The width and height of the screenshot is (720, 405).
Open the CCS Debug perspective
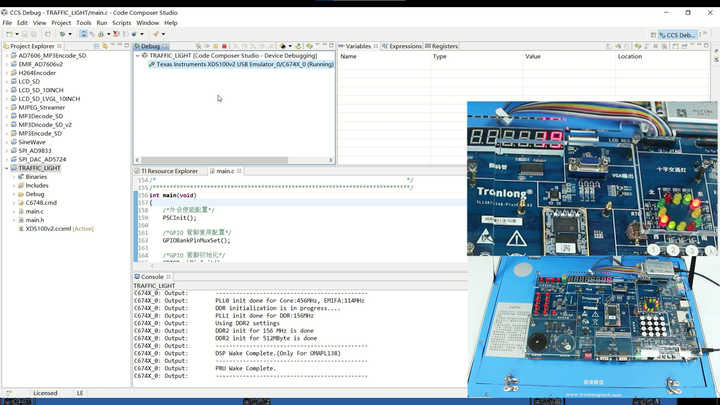[677, 34]
